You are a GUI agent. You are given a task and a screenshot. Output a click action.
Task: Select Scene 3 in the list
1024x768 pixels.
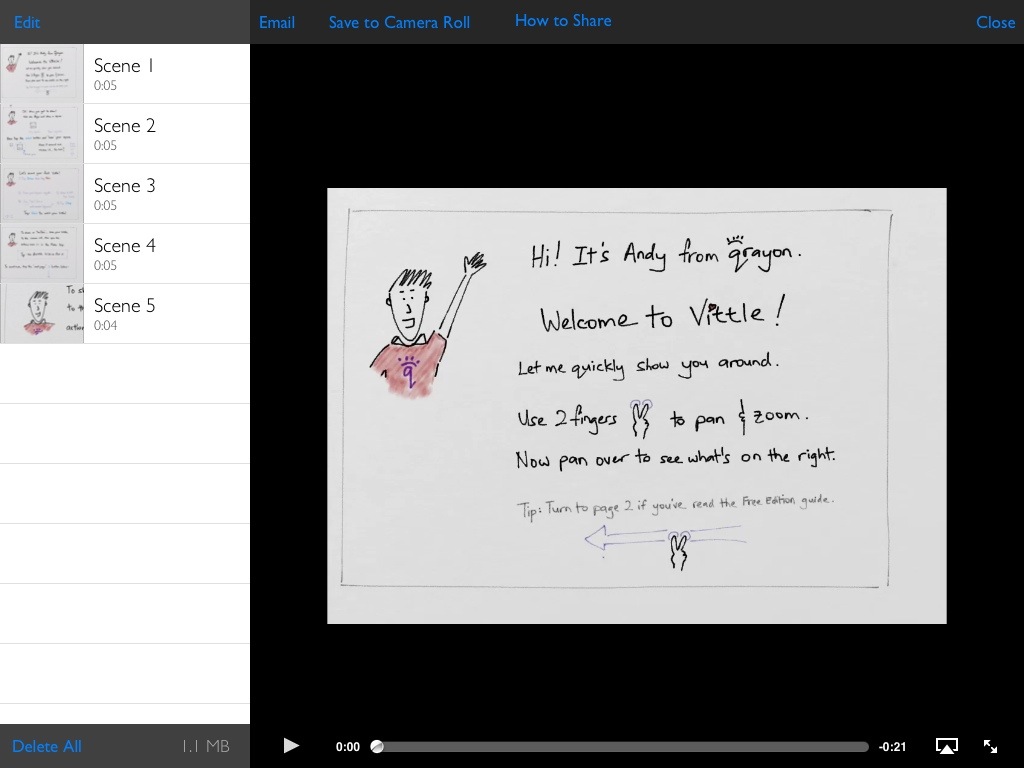(x=125, y=194)
